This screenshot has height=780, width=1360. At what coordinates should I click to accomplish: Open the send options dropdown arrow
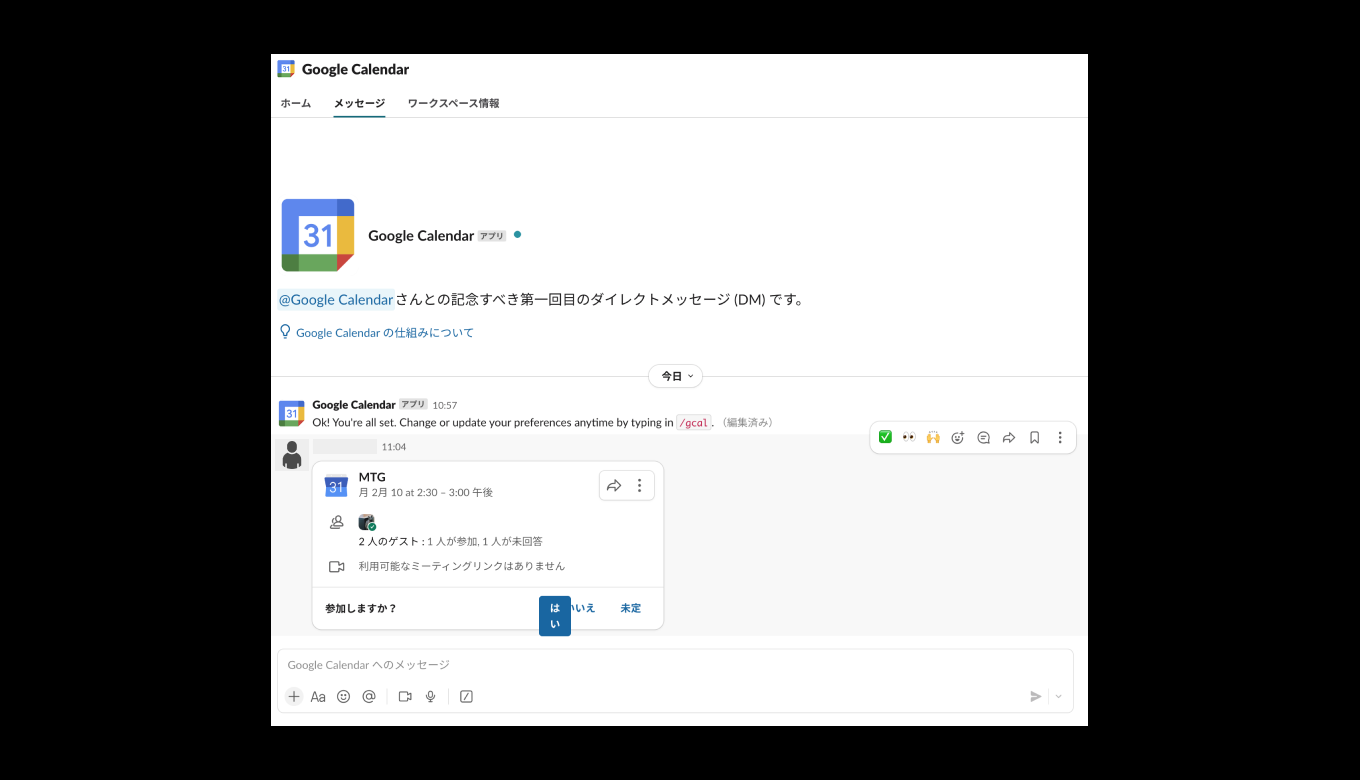(x=1059, y=697)
